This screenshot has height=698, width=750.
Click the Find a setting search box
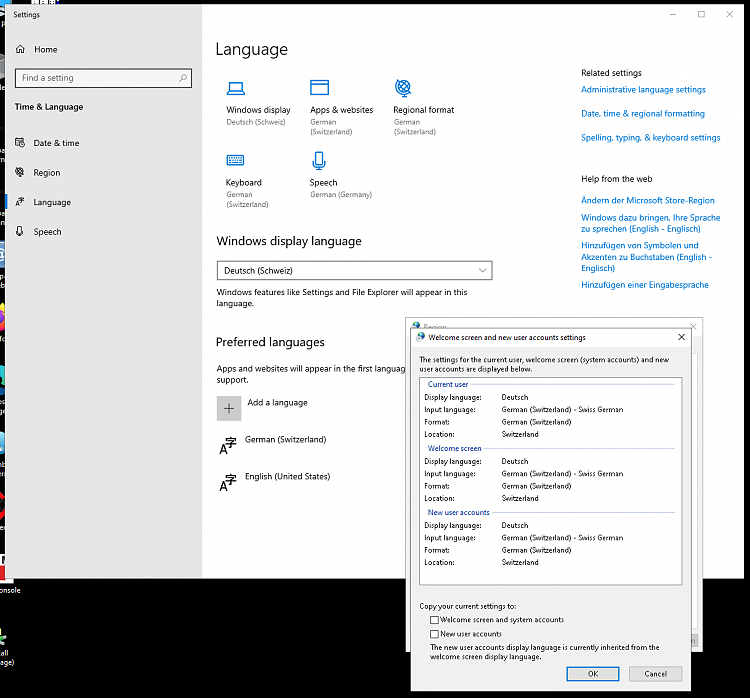click(103, 78)
